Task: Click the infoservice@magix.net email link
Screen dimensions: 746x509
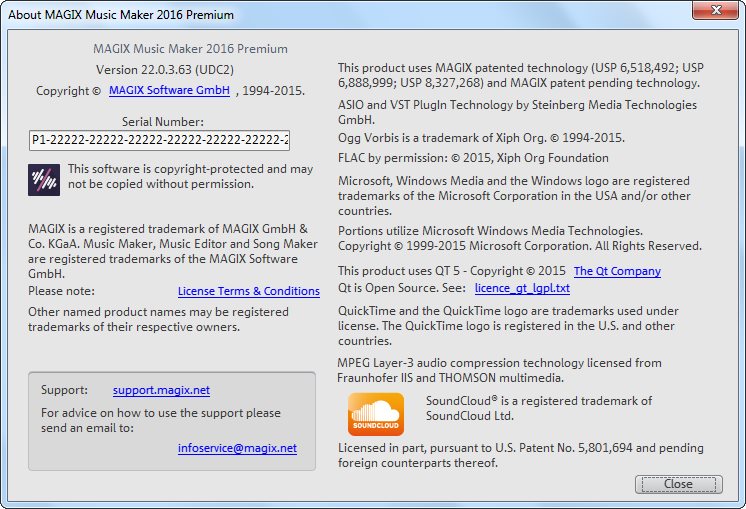Action: point(237,448)
